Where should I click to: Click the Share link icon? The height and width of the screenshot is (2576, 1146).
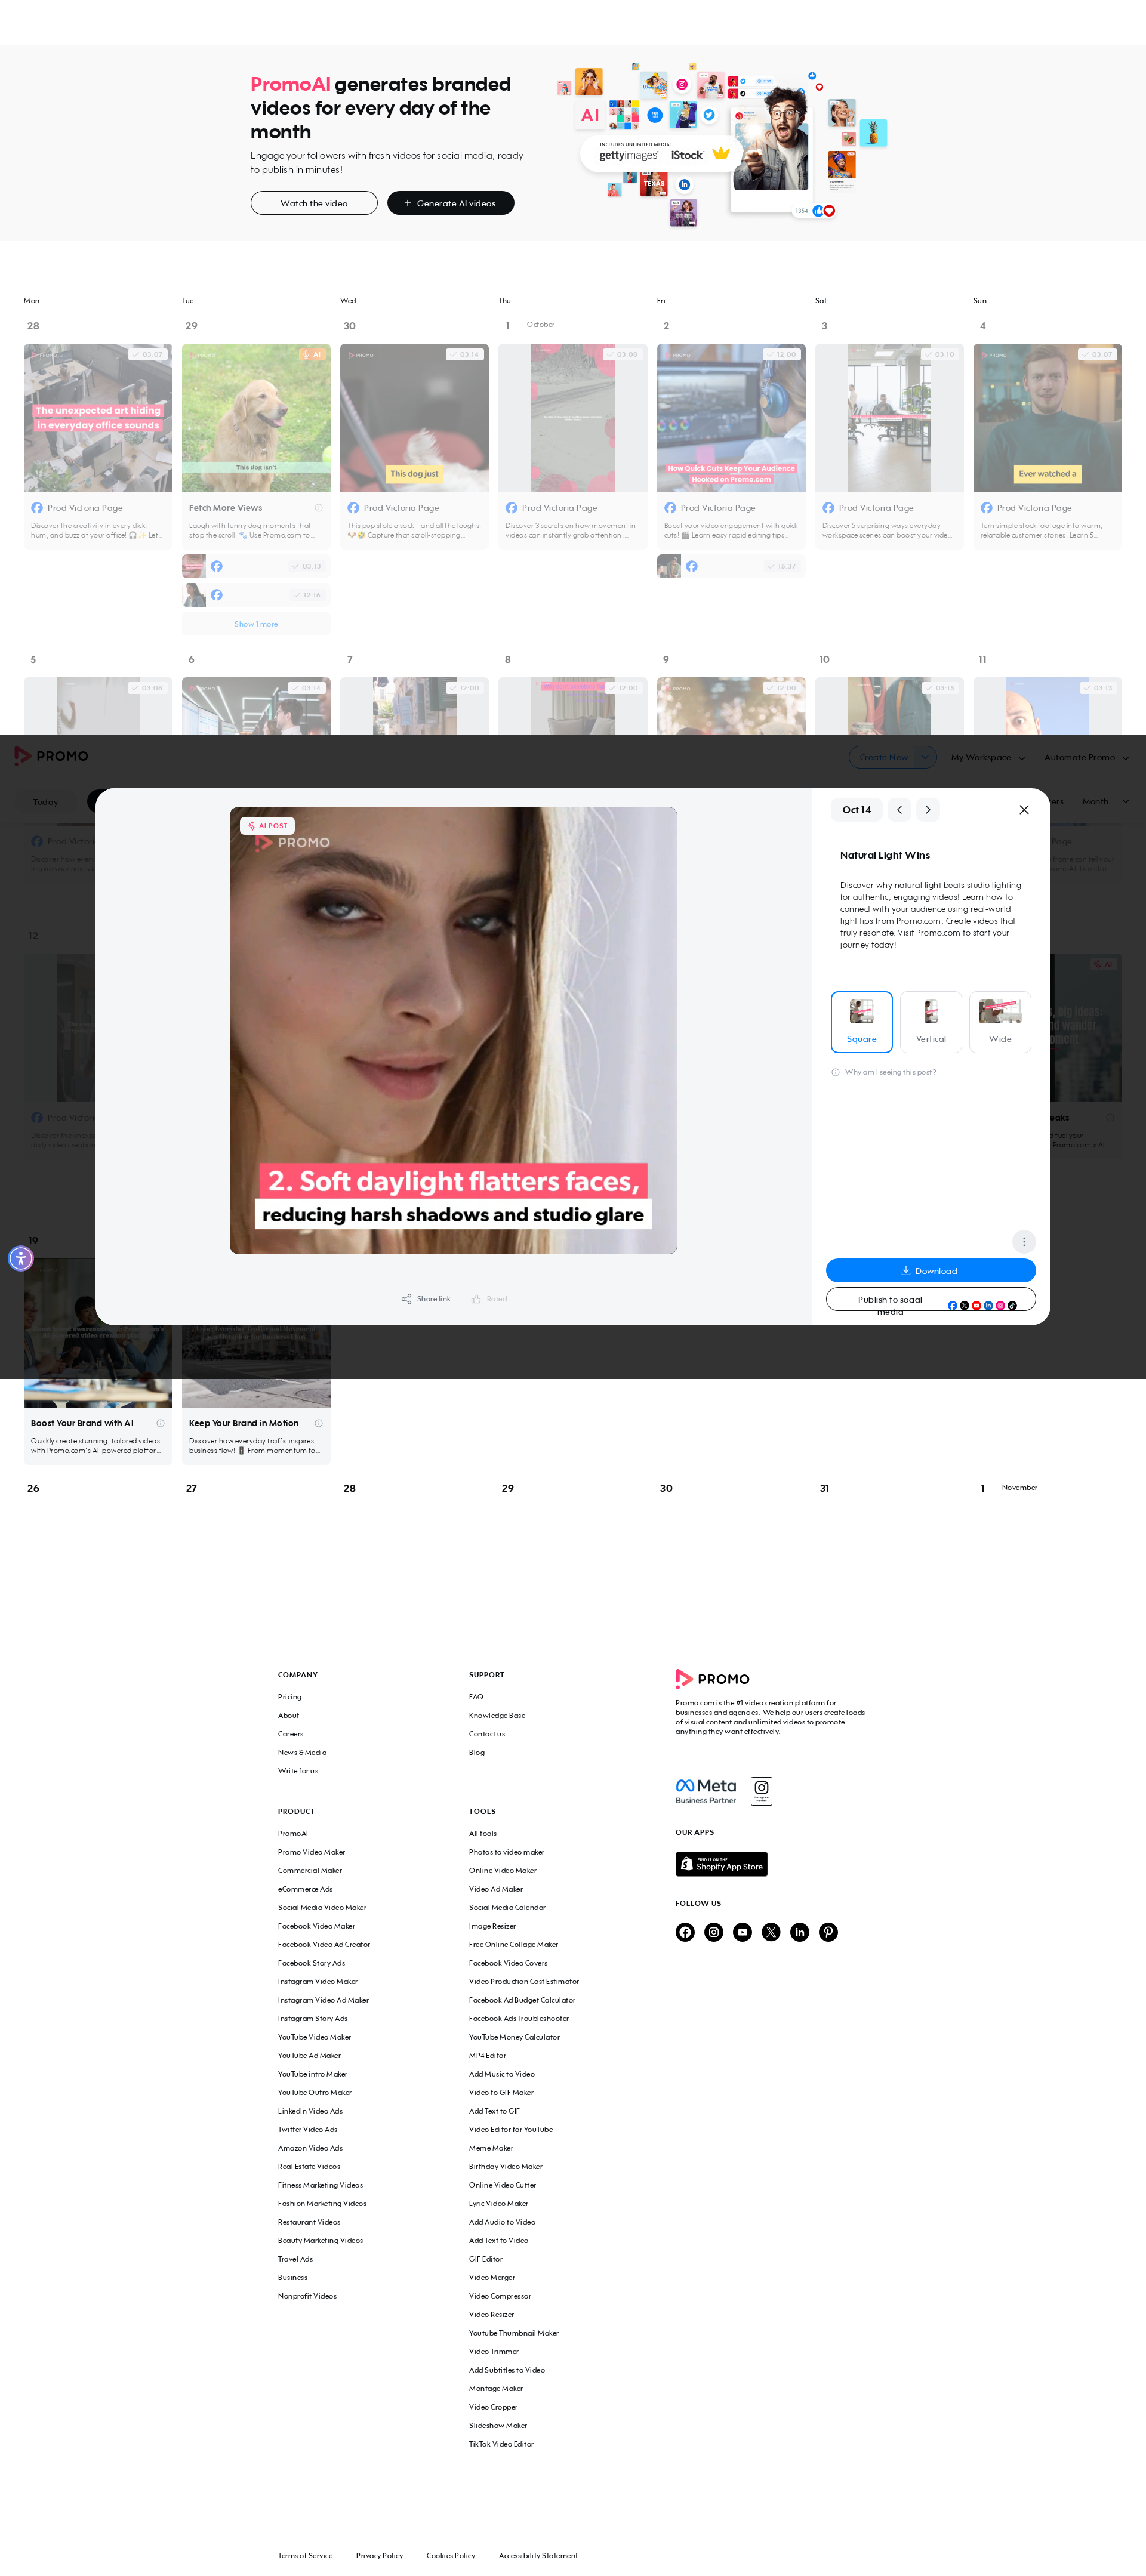click(x=406, y=1299)
